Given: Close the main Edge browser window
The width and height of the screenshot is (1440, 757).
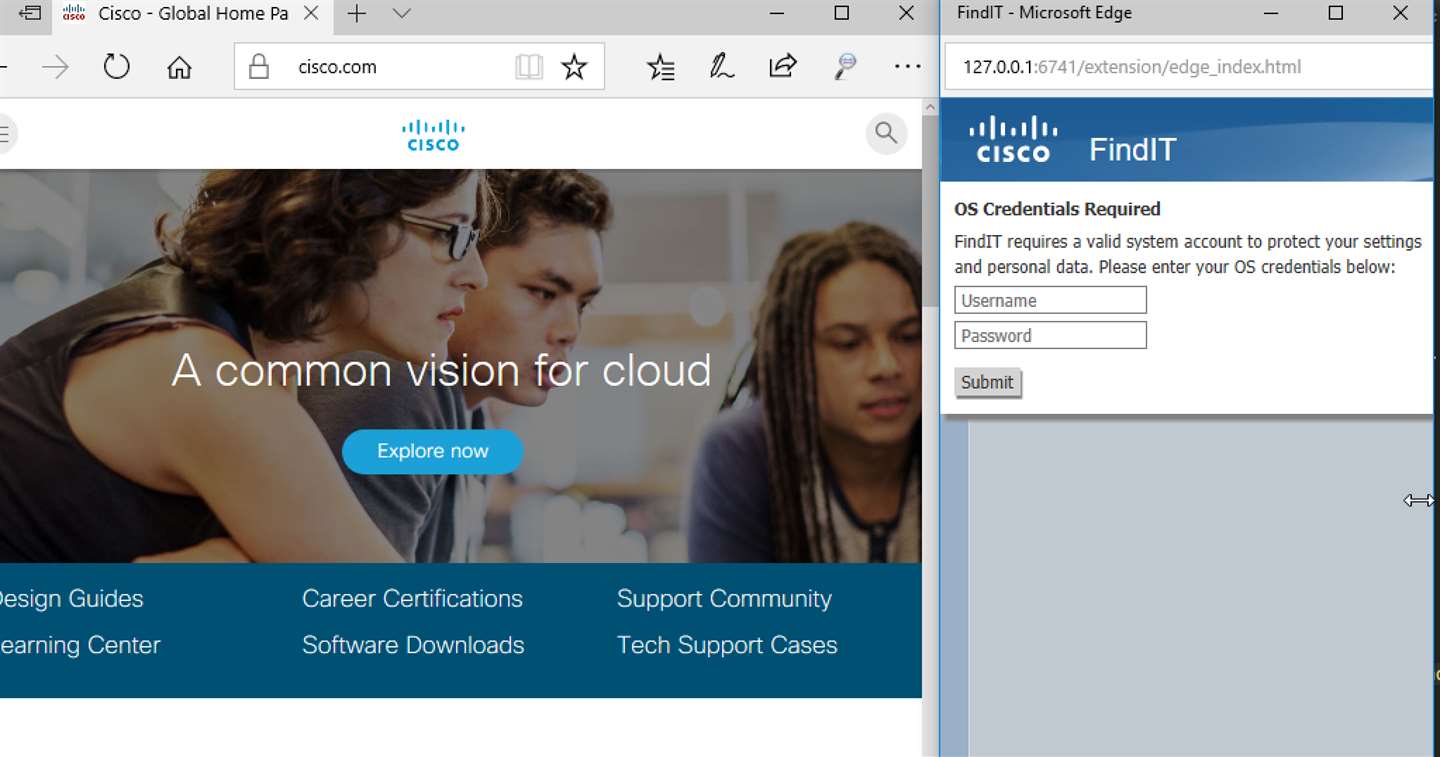Looking at the screenshot, I should pyautogui.click(x=906, y=13).
